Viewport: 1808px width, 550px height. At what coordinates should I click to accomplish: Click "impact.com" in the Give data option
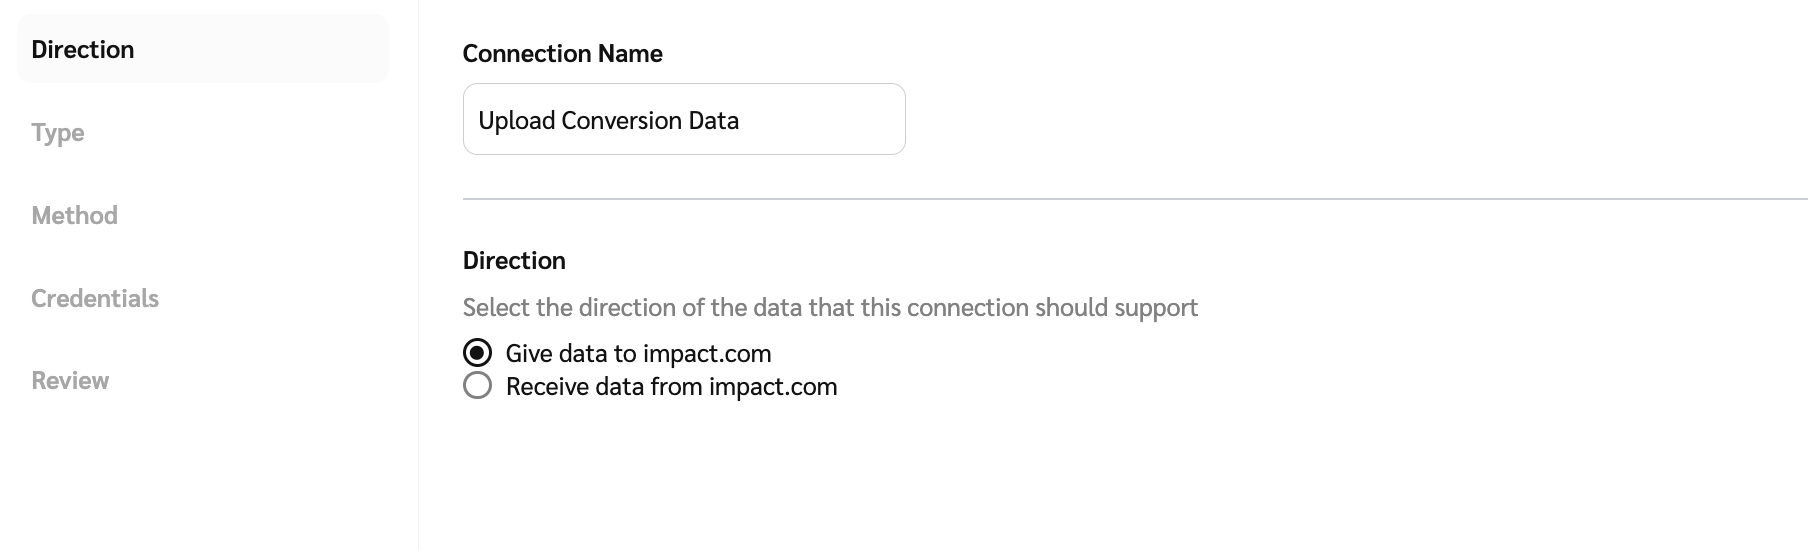coord(707,354)
